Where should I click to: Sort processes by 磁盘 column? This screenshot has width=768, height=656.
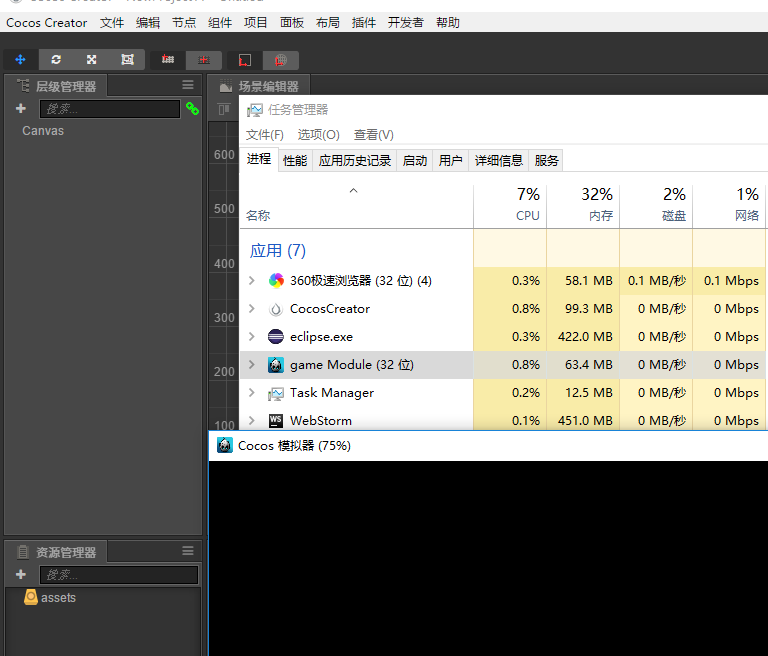pyautogui.click(x=656, y=206)
